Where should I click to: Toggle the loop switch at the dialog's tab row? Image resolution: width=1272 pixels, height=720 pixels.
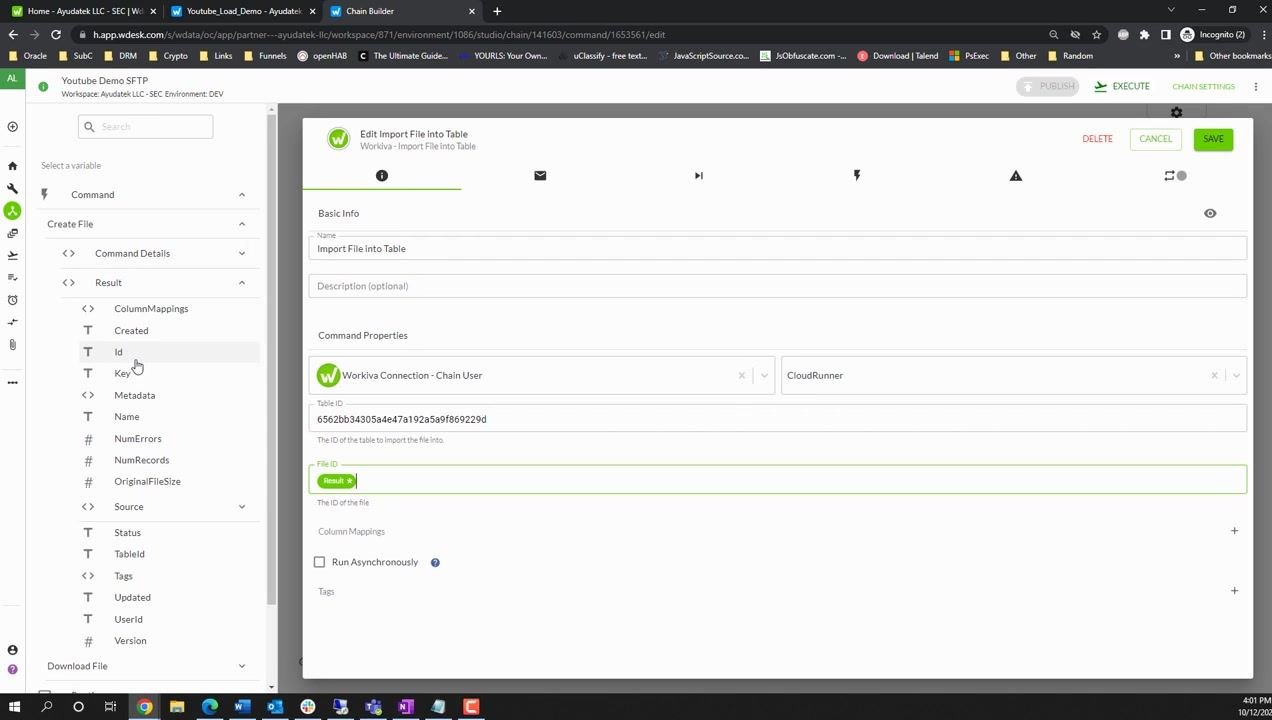(x=1175, y=176)
